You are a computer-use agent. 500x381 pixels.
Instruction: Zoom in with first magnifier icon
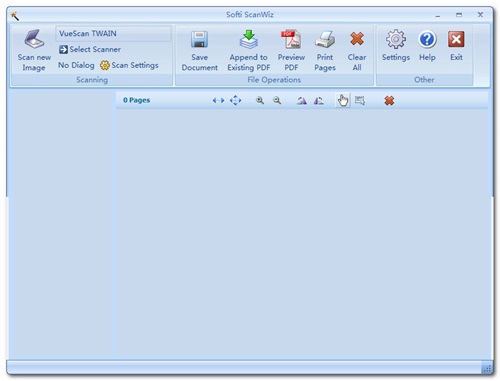pyautogui.click(x=260, y=100)
